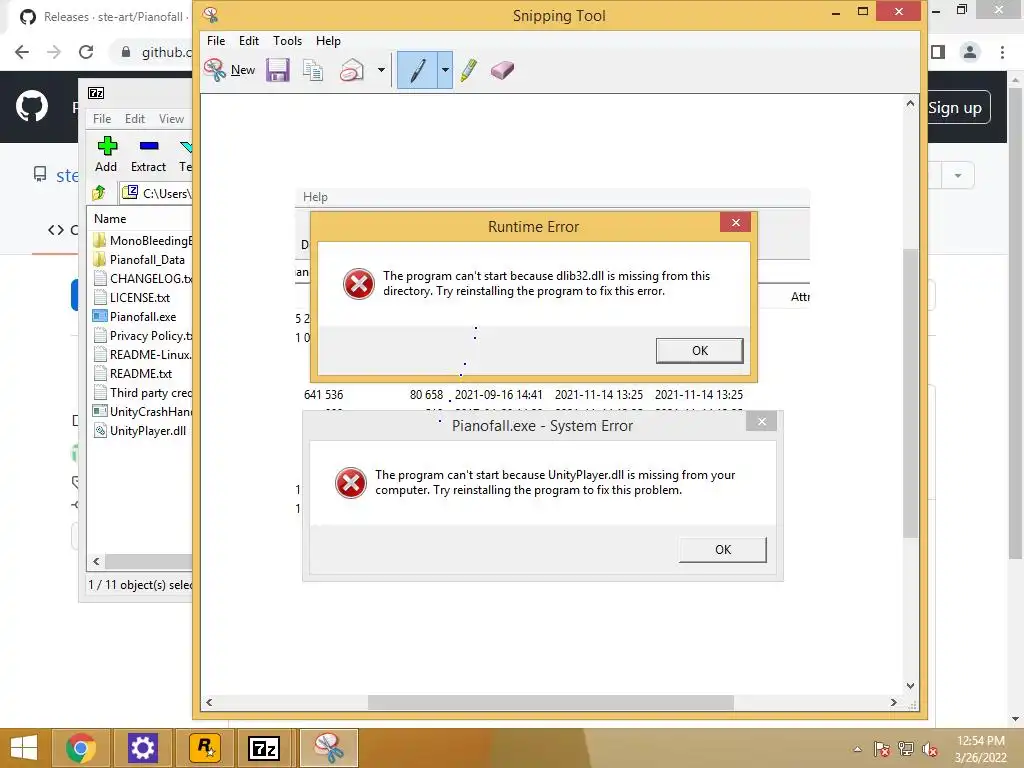The width and height of the screenshot is (1024, 768).
Task: Show hidden tray icons arrow
Action: click(857, 749)
